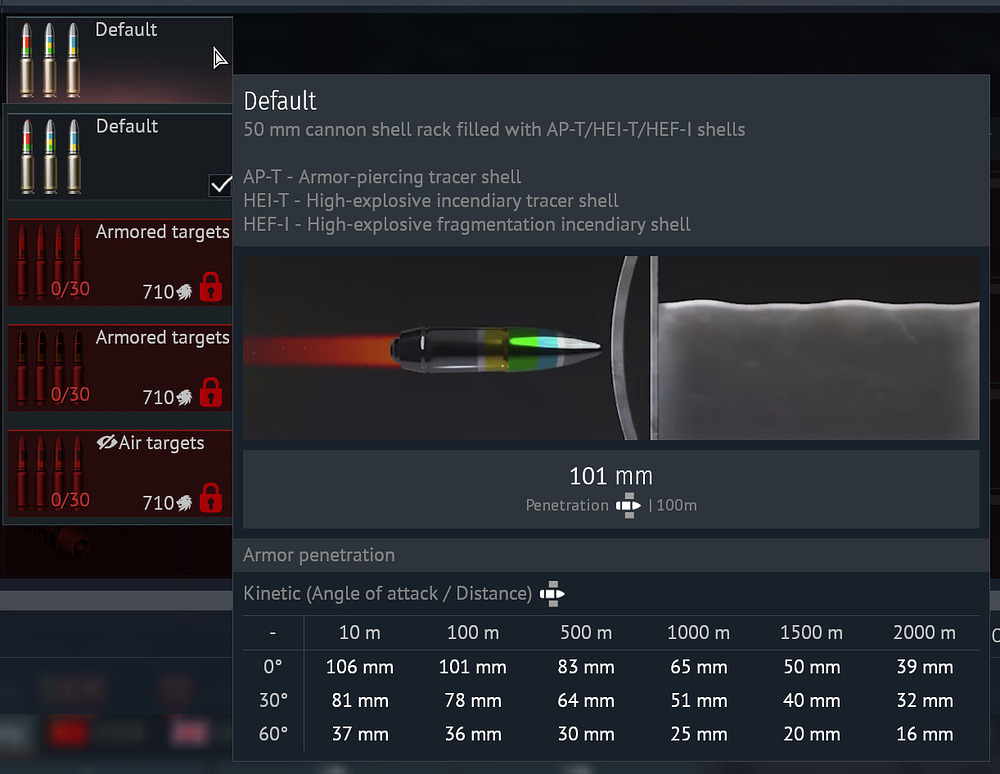Click the 106 mm table cell
This screenshot has width=1000, height=774.
pyautogui.click(x=360, y=667)
